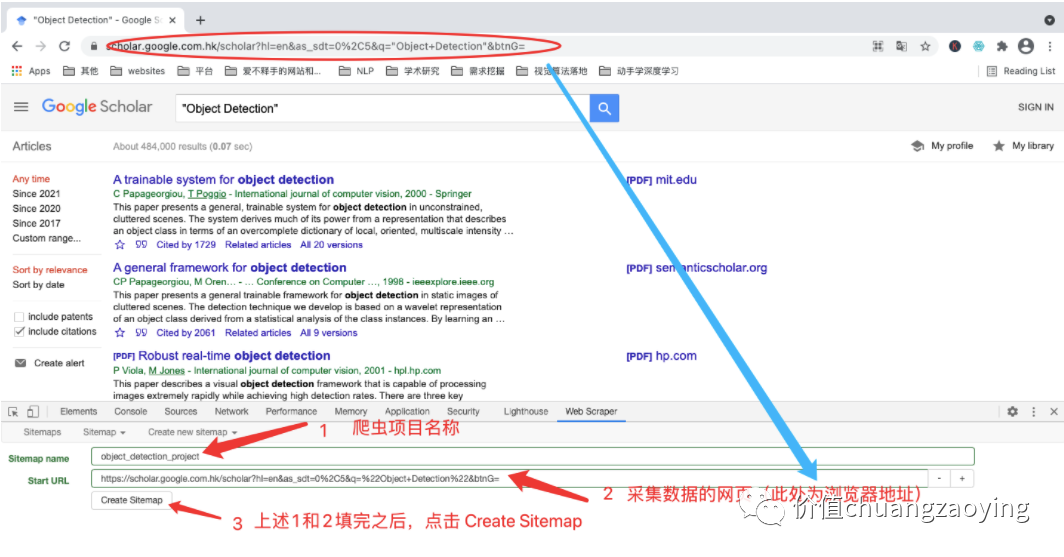Cite the trainable system article quote icon
The height and width of the screenshot is (557, 1064).
click(x=141, y=245)
